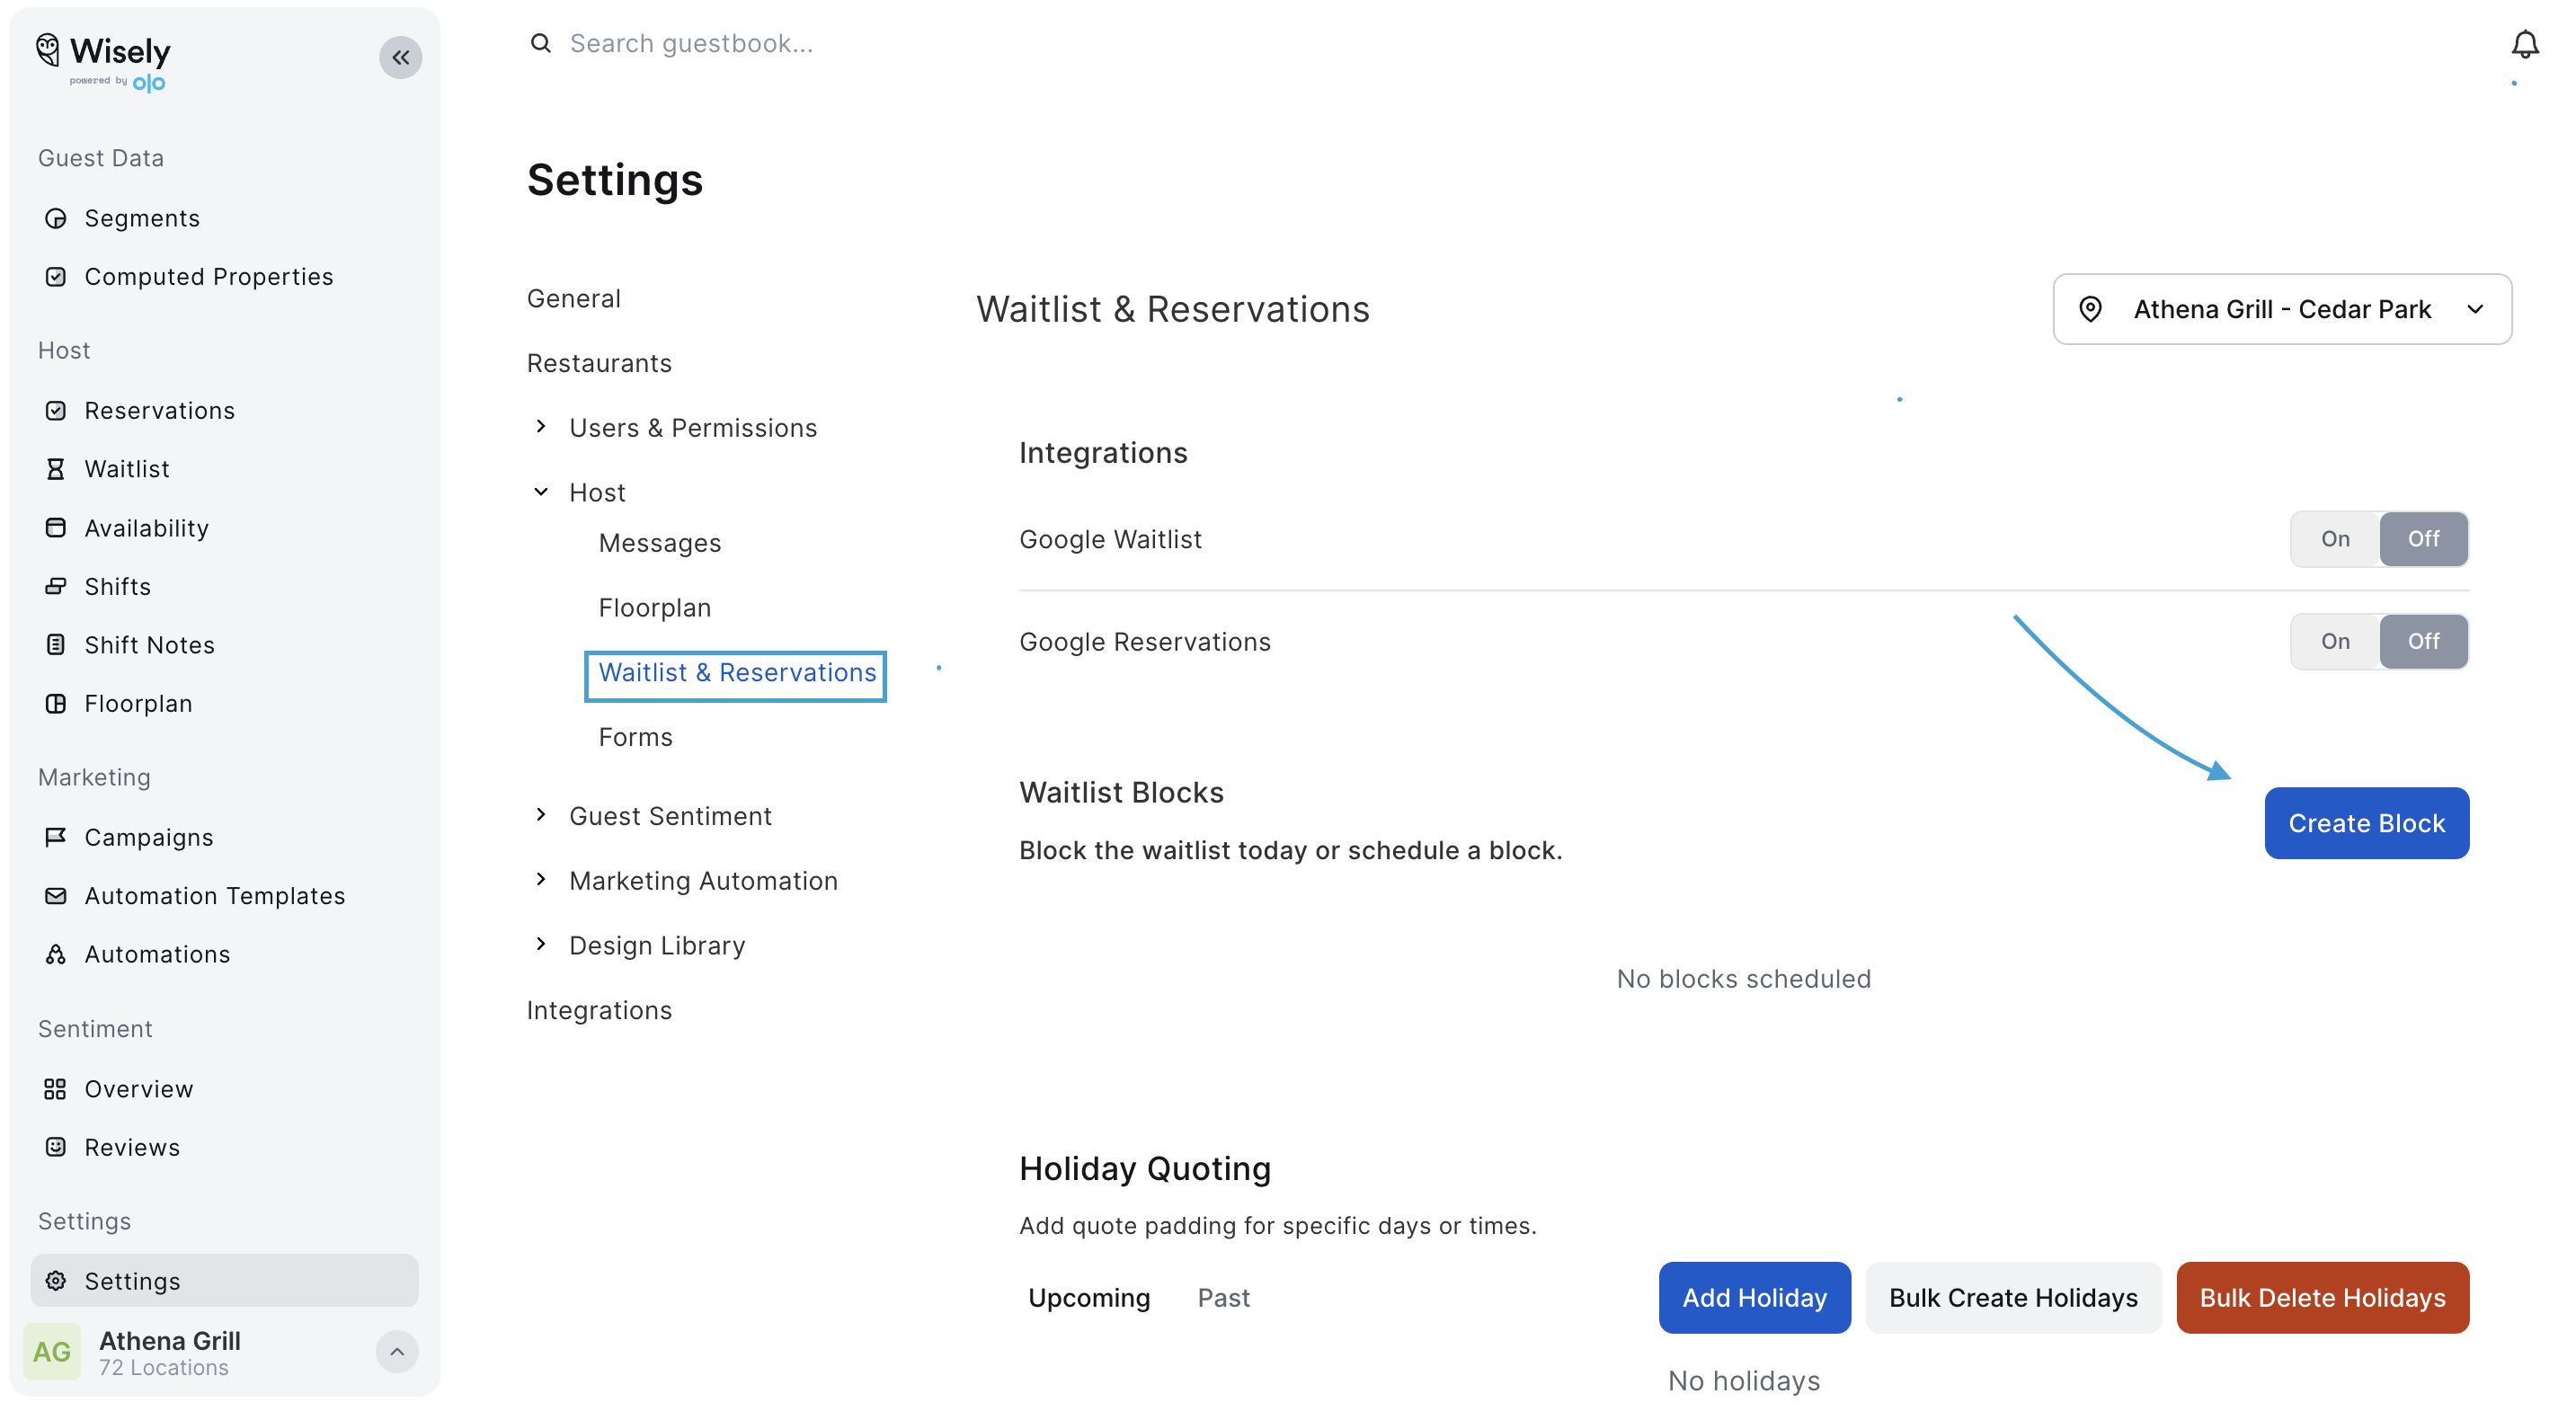The height and width of the screenshot is (1411, 2576).
Task: Open Computed Properties in sidebar
Action: 209,276
